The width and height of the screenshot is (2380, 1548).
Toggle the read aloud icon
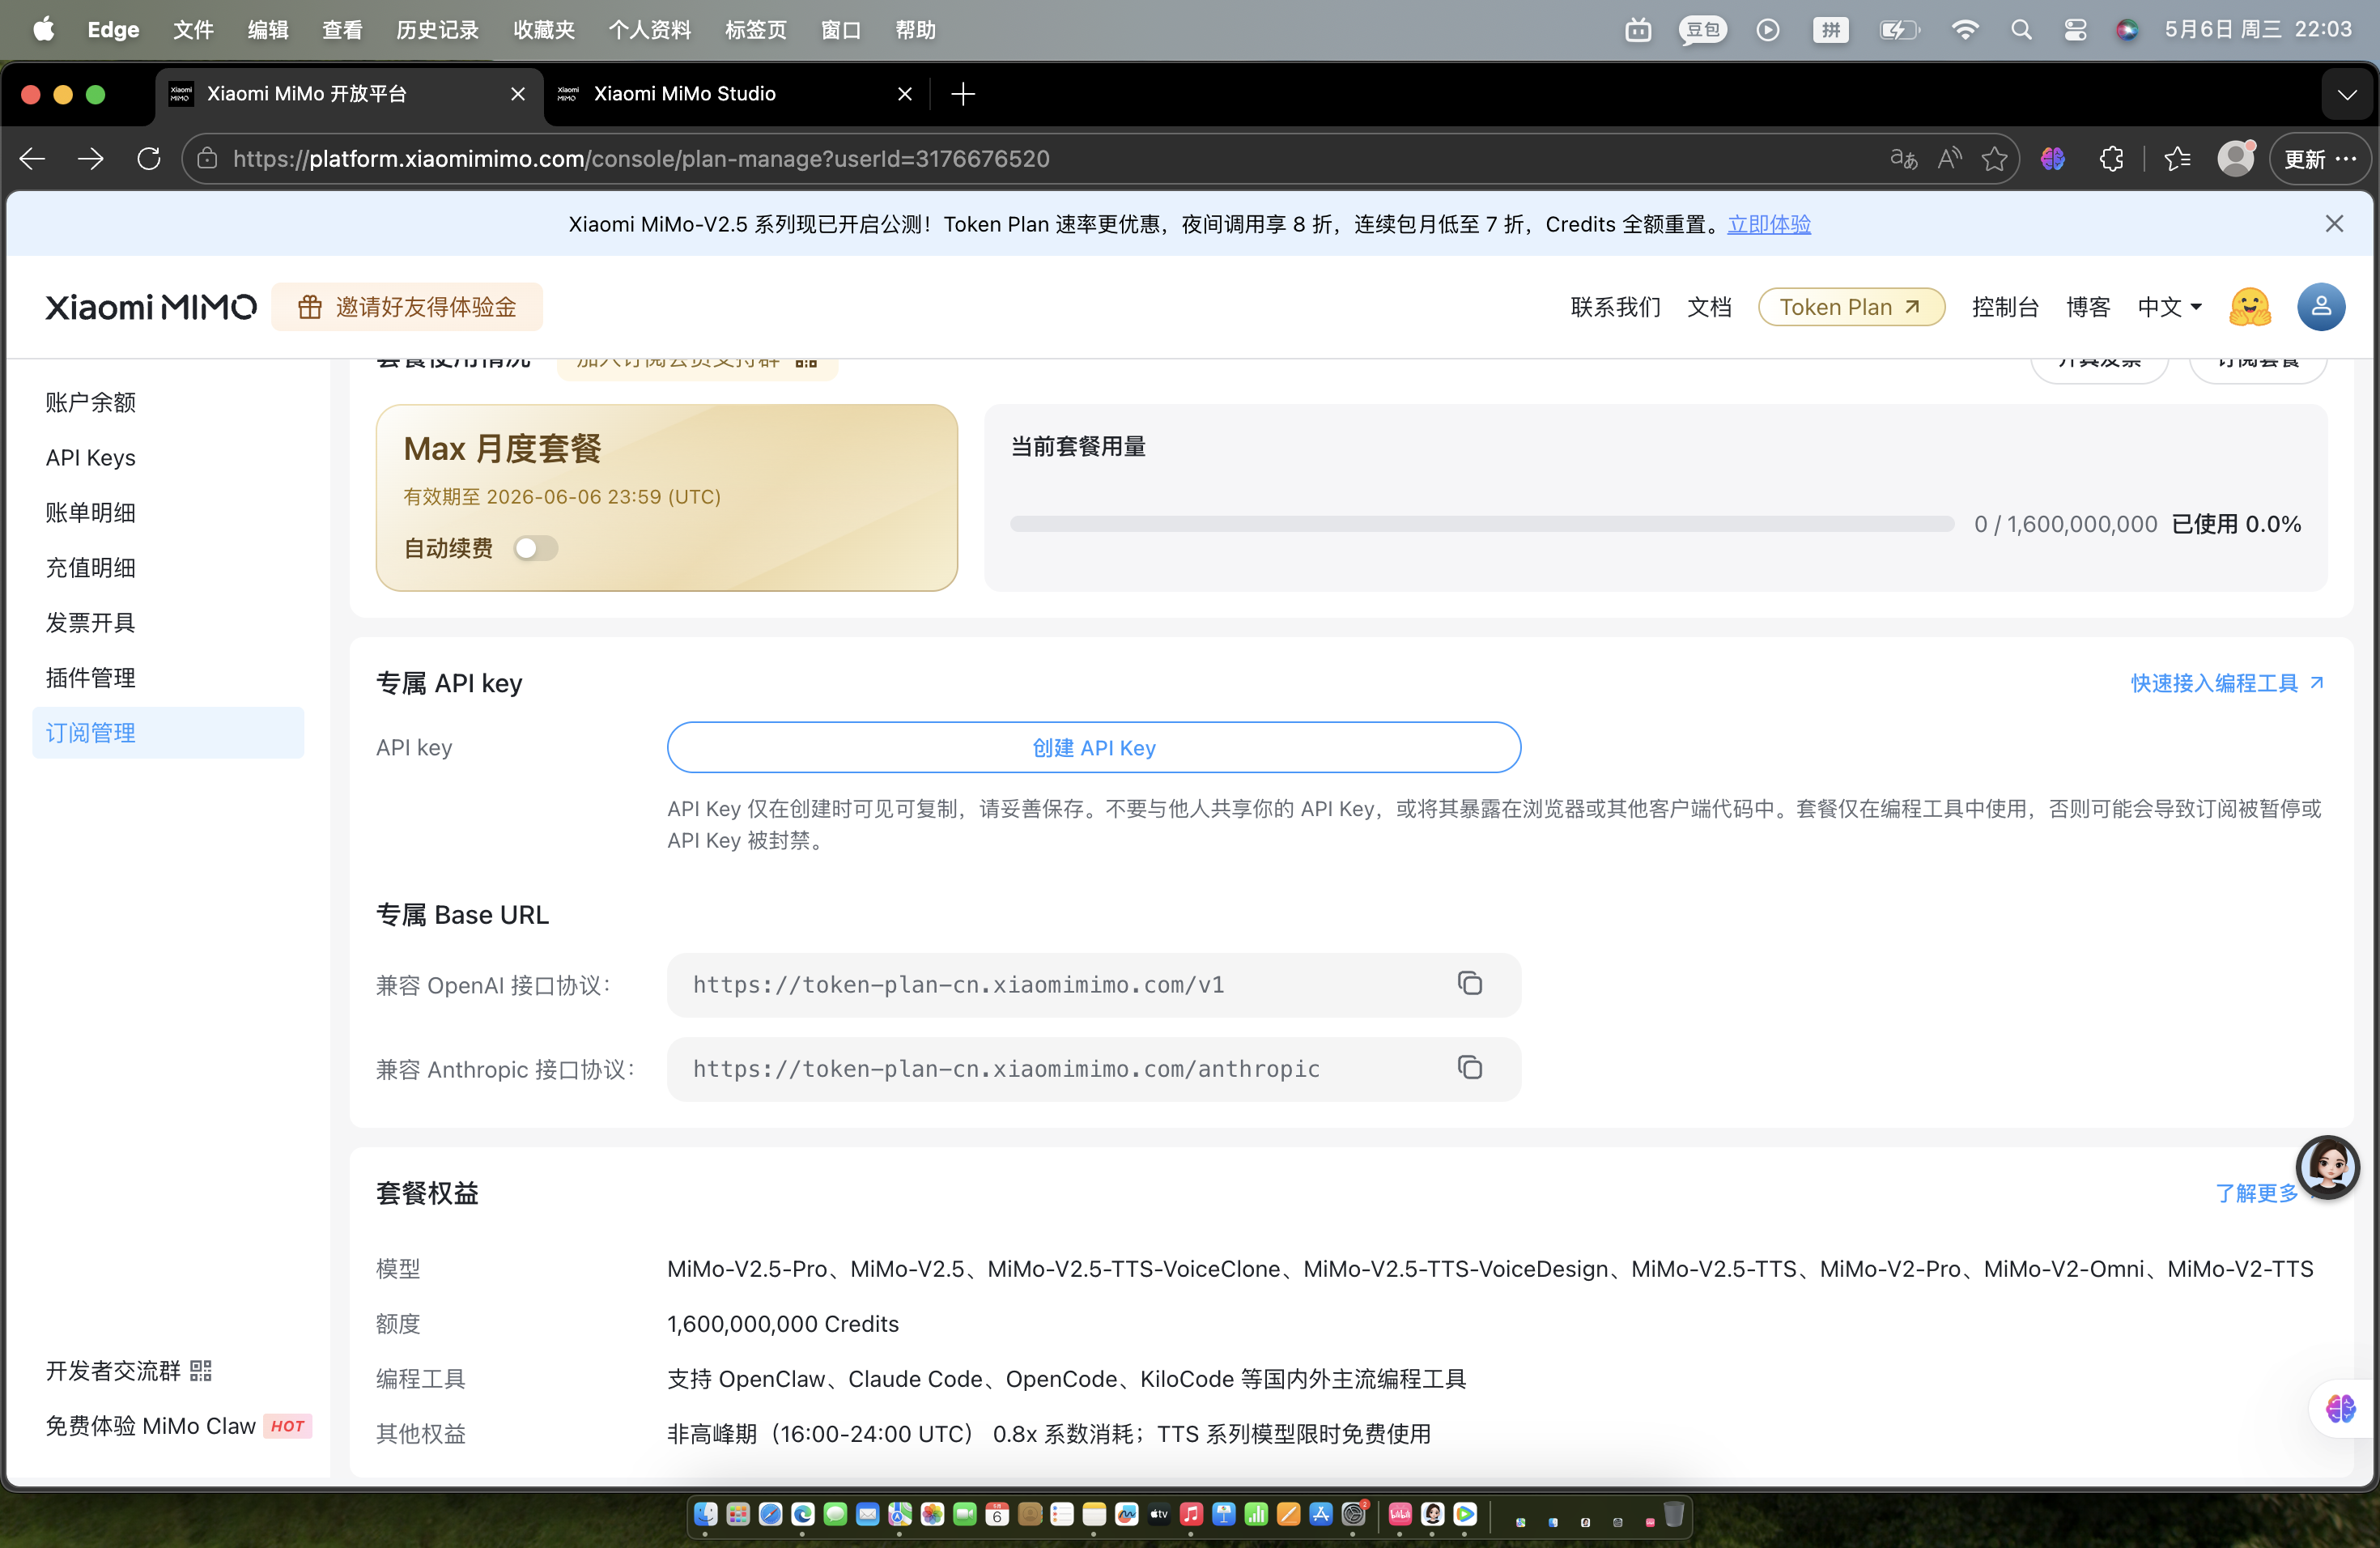(x=1949, y=158)
